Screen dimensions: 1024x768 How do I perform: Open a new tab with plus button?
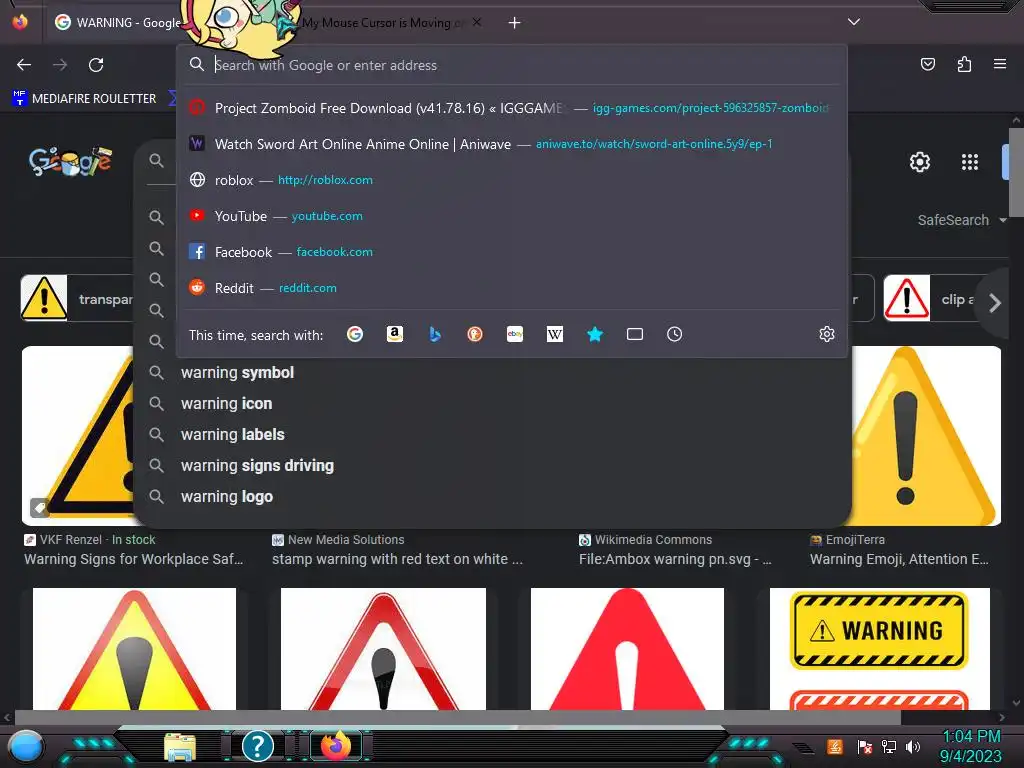515,23
